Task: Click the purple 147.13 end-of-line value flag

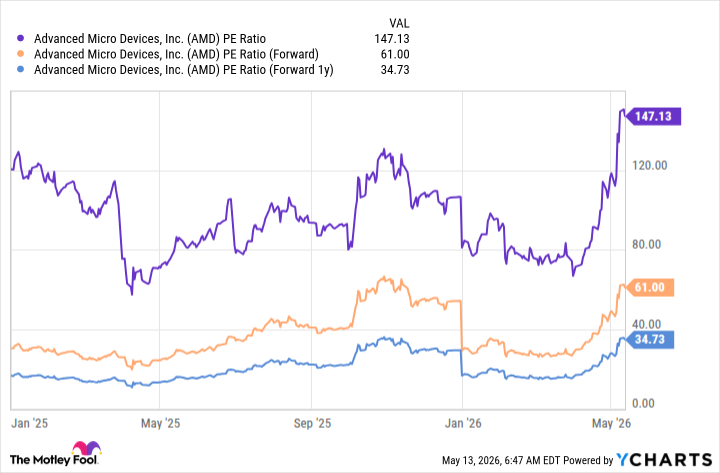Action: click(653, 116)
